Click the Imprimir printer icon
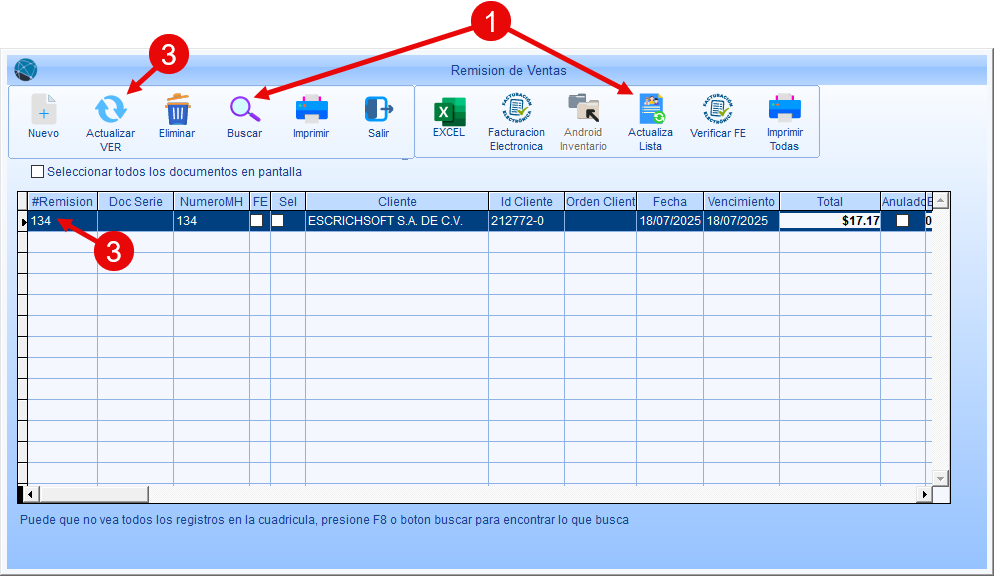The image size is (994, 576). (311, 109)
